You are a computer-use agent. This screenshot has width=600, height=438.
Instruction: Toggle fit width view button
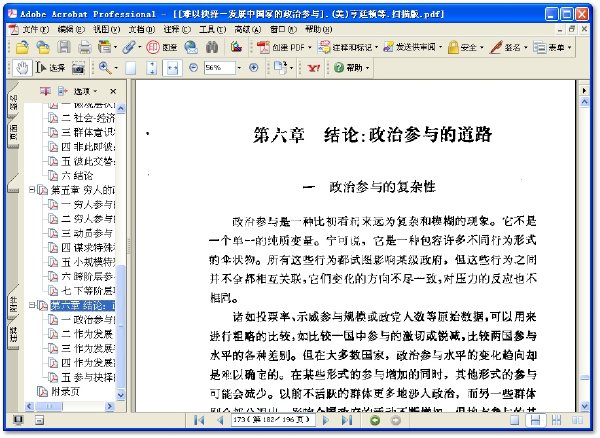coord(173,68)
